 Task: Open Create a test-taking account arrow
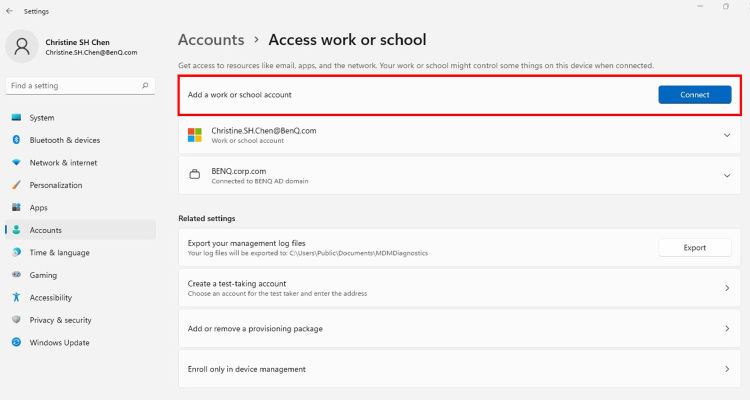click(727, 288)
